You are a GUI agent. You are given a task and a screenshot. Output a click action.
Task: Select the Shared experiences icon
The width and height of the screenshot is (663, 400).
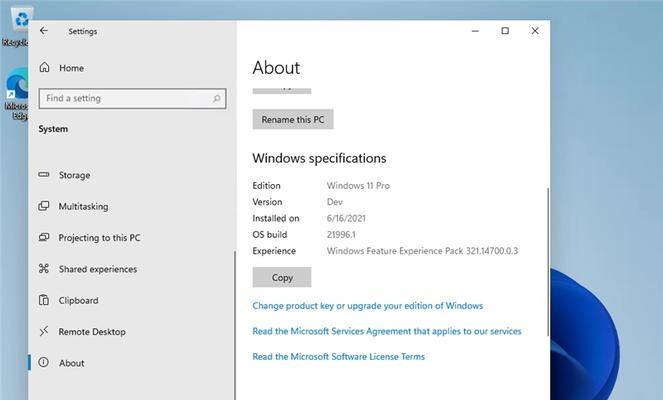pyautogui.click(x=44, y=268)
